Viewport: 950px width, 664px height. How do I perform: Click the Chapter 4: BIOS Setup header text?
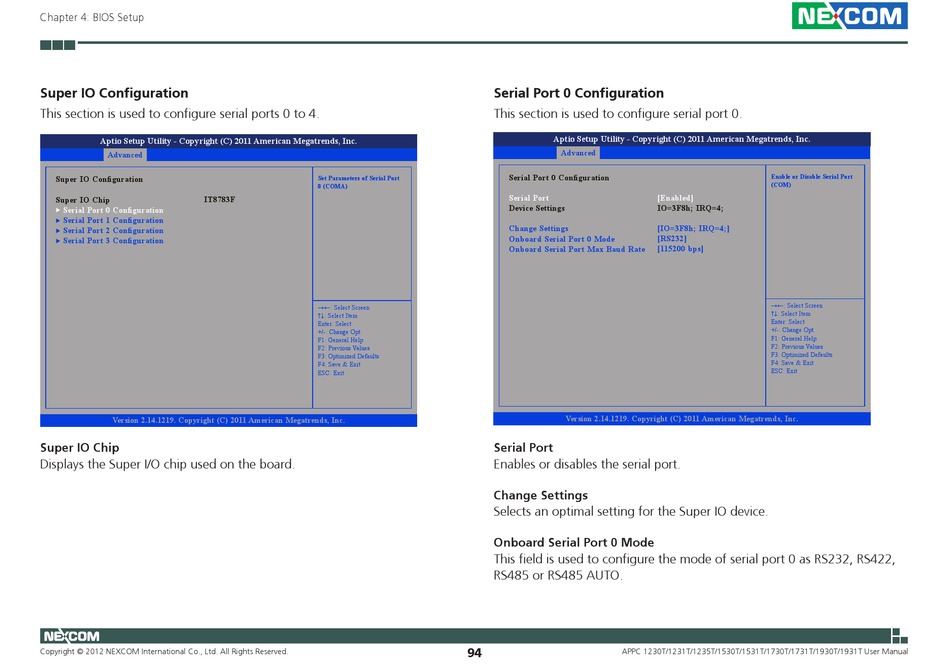[92, 18]
